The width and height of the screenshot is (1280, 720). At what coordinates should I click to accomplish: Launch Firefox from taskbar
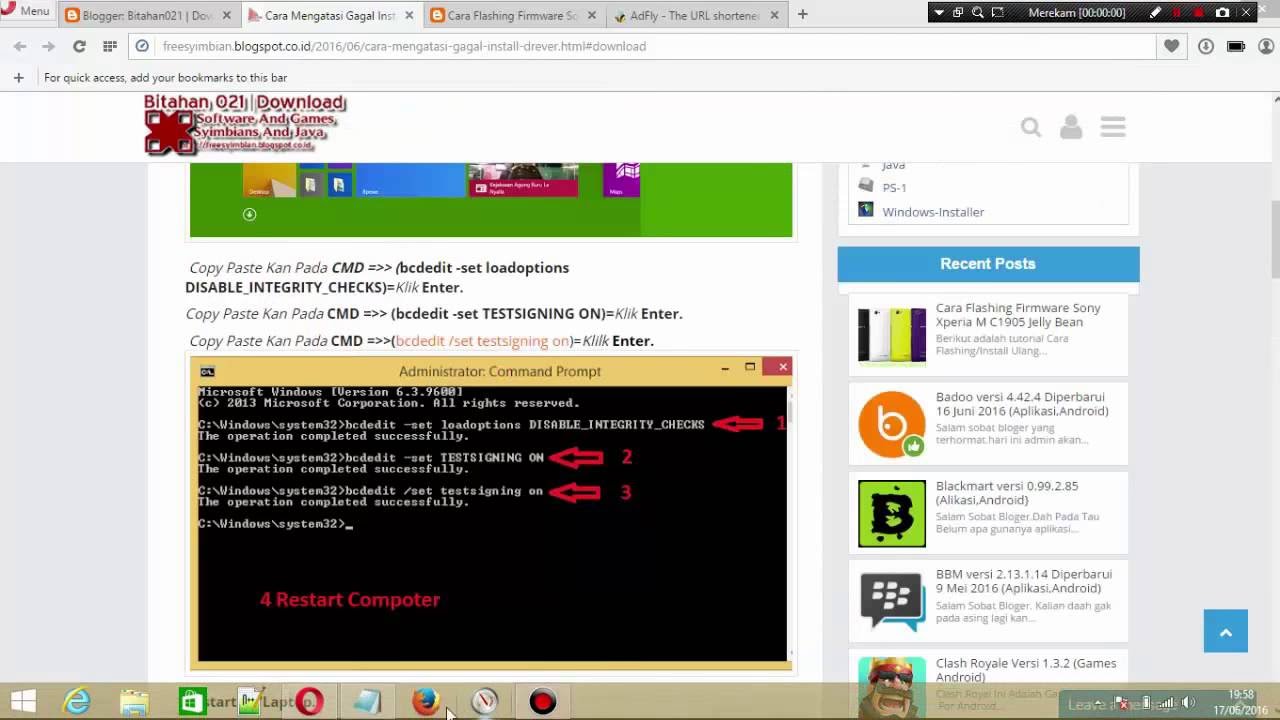pyautogui.click(x=426, y=702)
